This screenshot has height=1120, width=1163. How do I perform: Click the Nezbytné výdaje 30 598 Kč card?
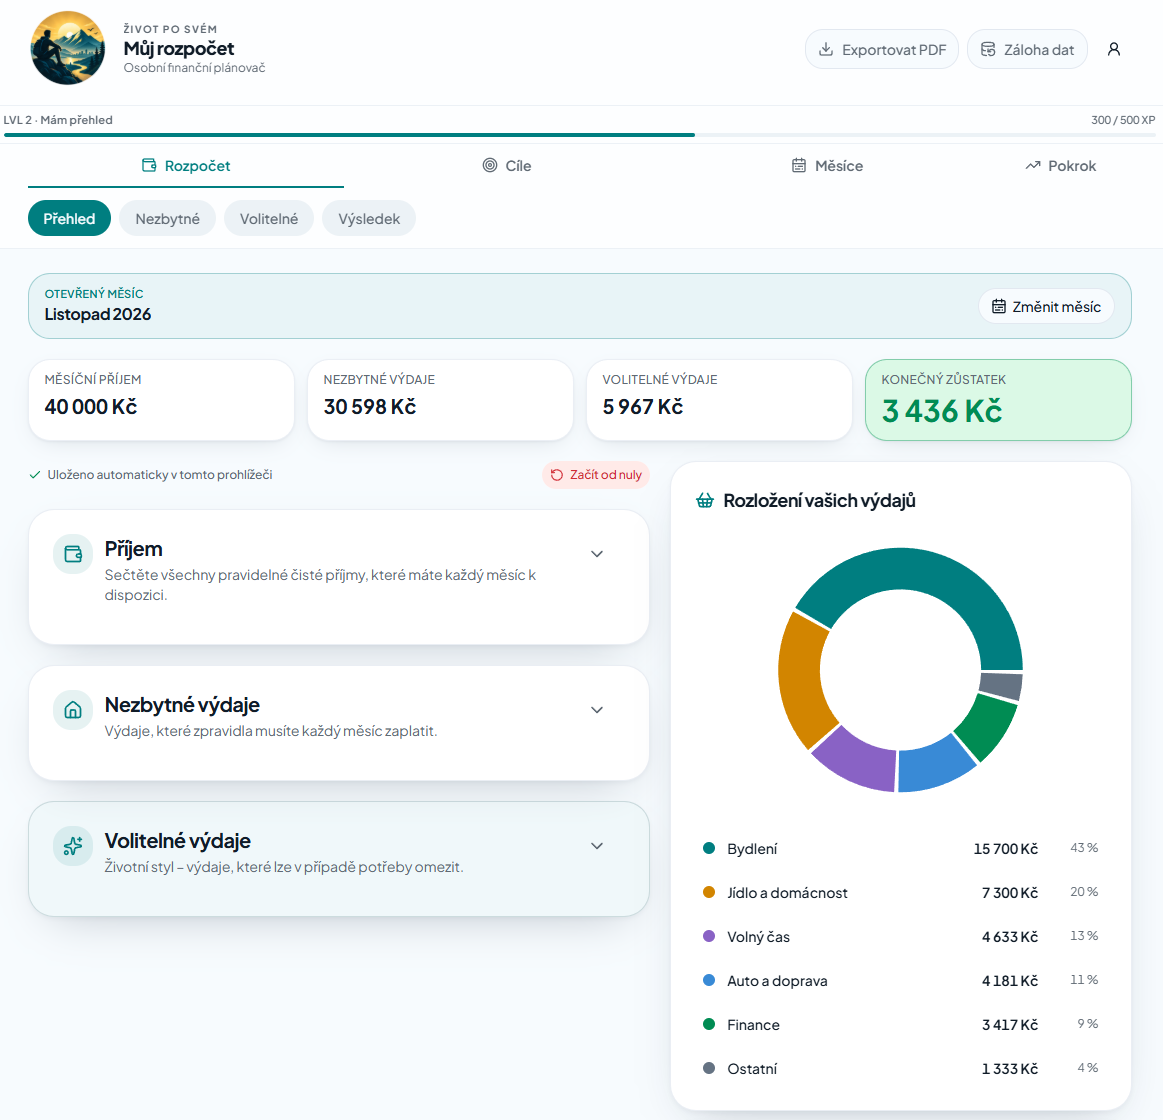(x=441, y=400)
